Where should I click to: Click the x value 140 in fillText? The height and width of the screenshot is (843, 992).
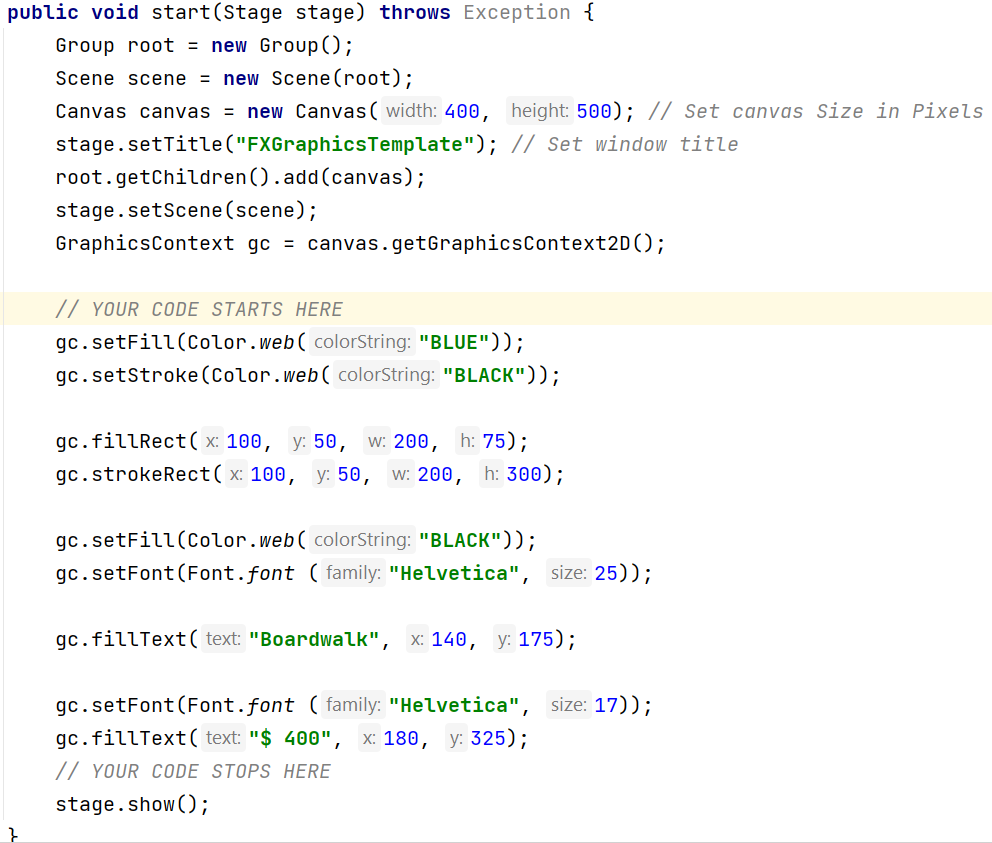449,639
